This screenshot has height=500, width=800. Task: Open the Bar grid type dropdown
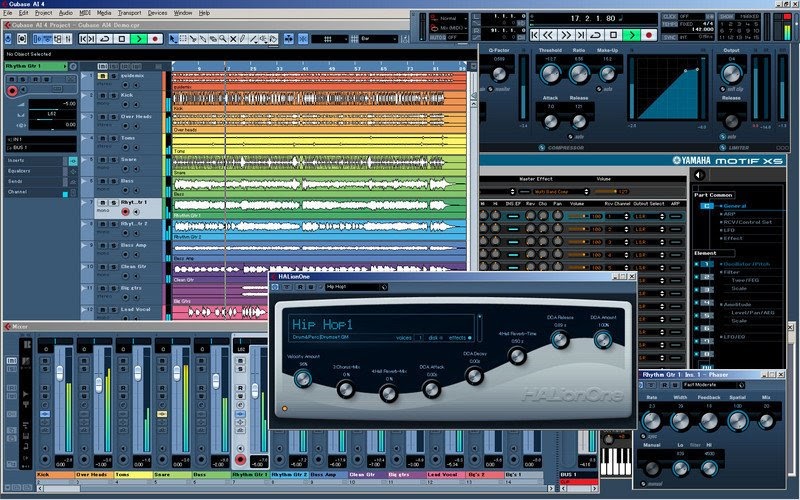click(x=379, y=39)
